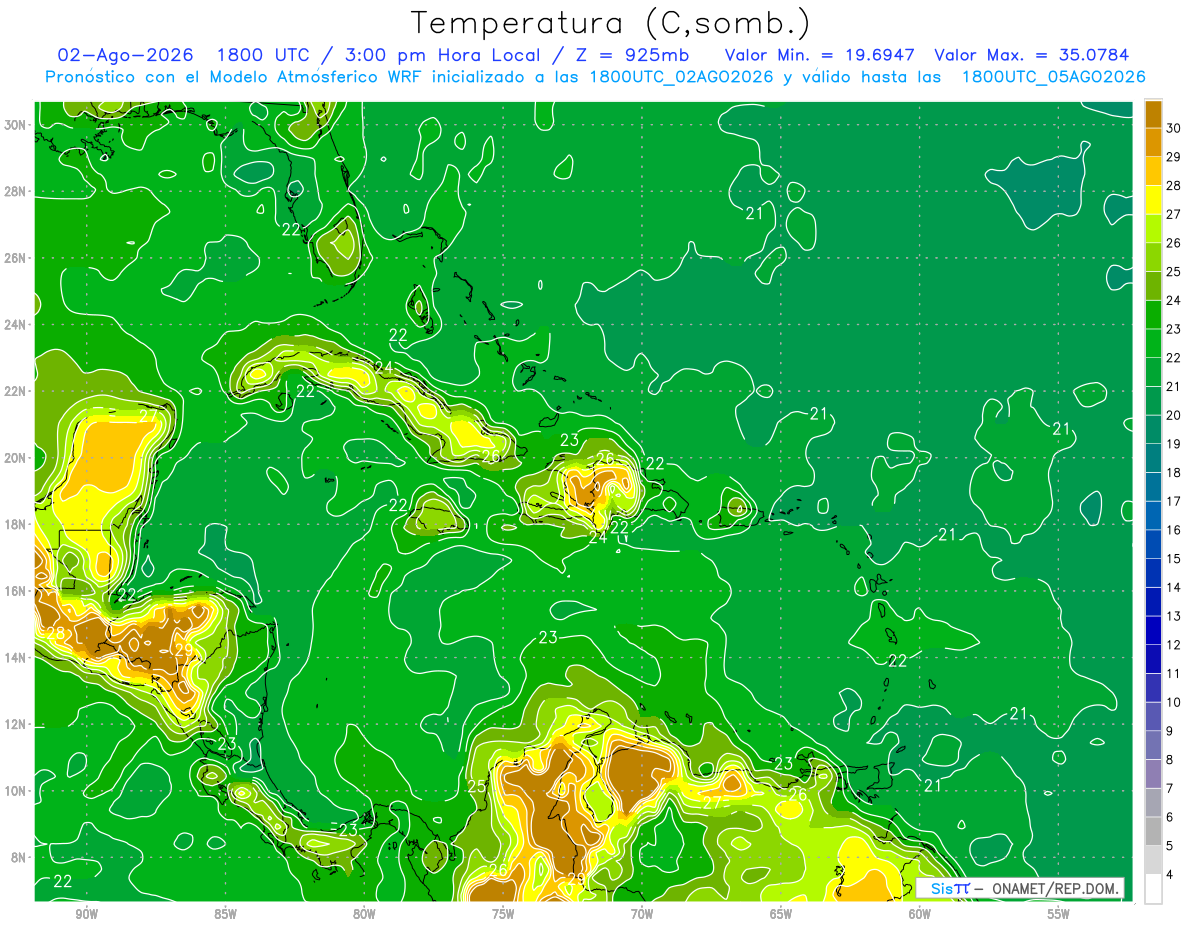Click the "28N" latitude axis label
The width and height of the screenshot is (1200, 927).
click(17, 191)
